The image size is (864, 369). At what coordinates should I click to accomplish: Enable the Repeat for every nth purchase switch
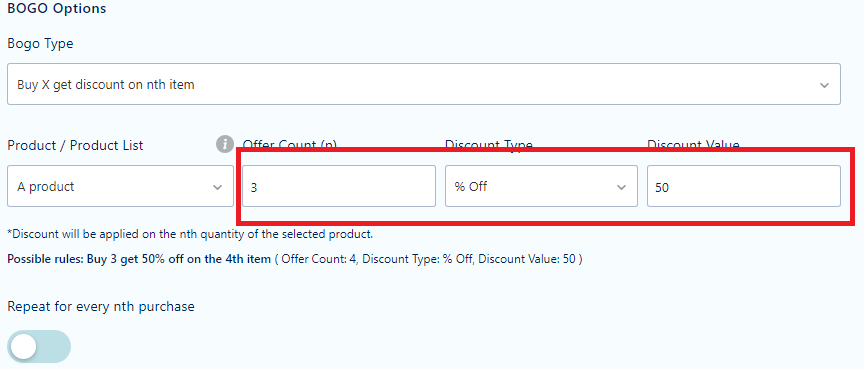pyautogui.click(x=39, y=346)
